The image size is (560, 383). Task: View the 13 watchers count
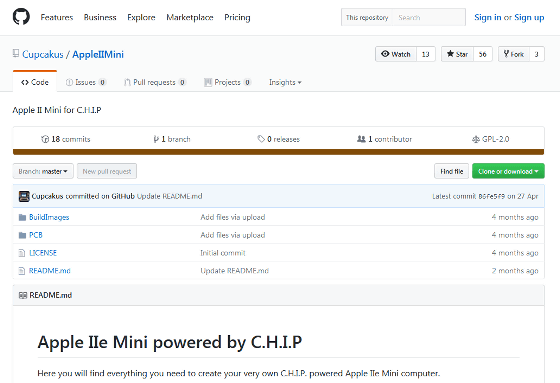[x=425, y=54]
